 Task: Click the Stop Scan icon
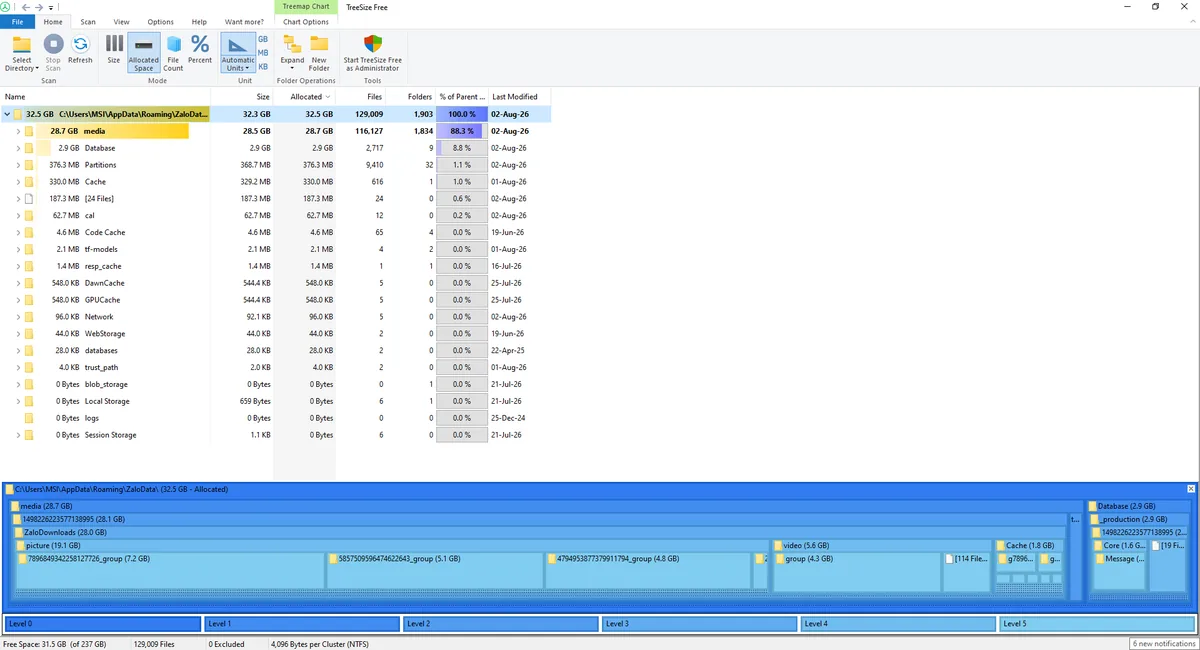tap(53, 44)
